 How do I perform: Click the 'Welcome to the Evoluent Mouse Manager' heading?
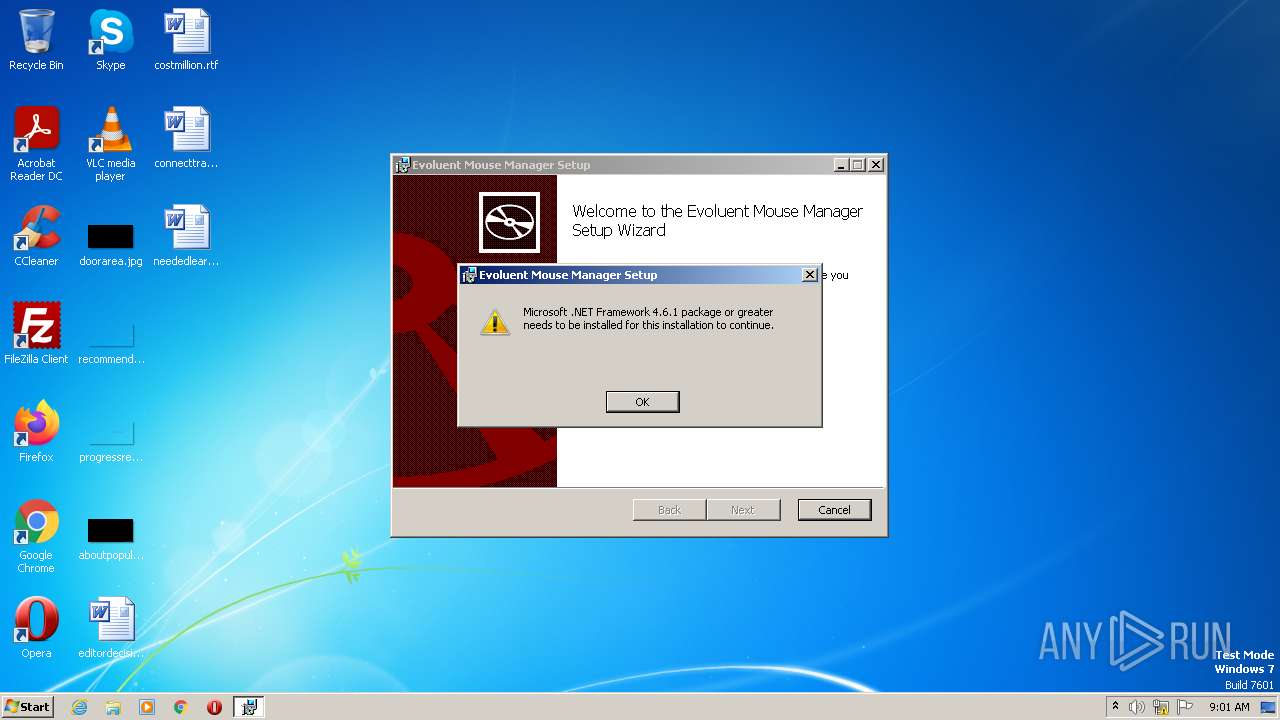click(x=717, y=221)
